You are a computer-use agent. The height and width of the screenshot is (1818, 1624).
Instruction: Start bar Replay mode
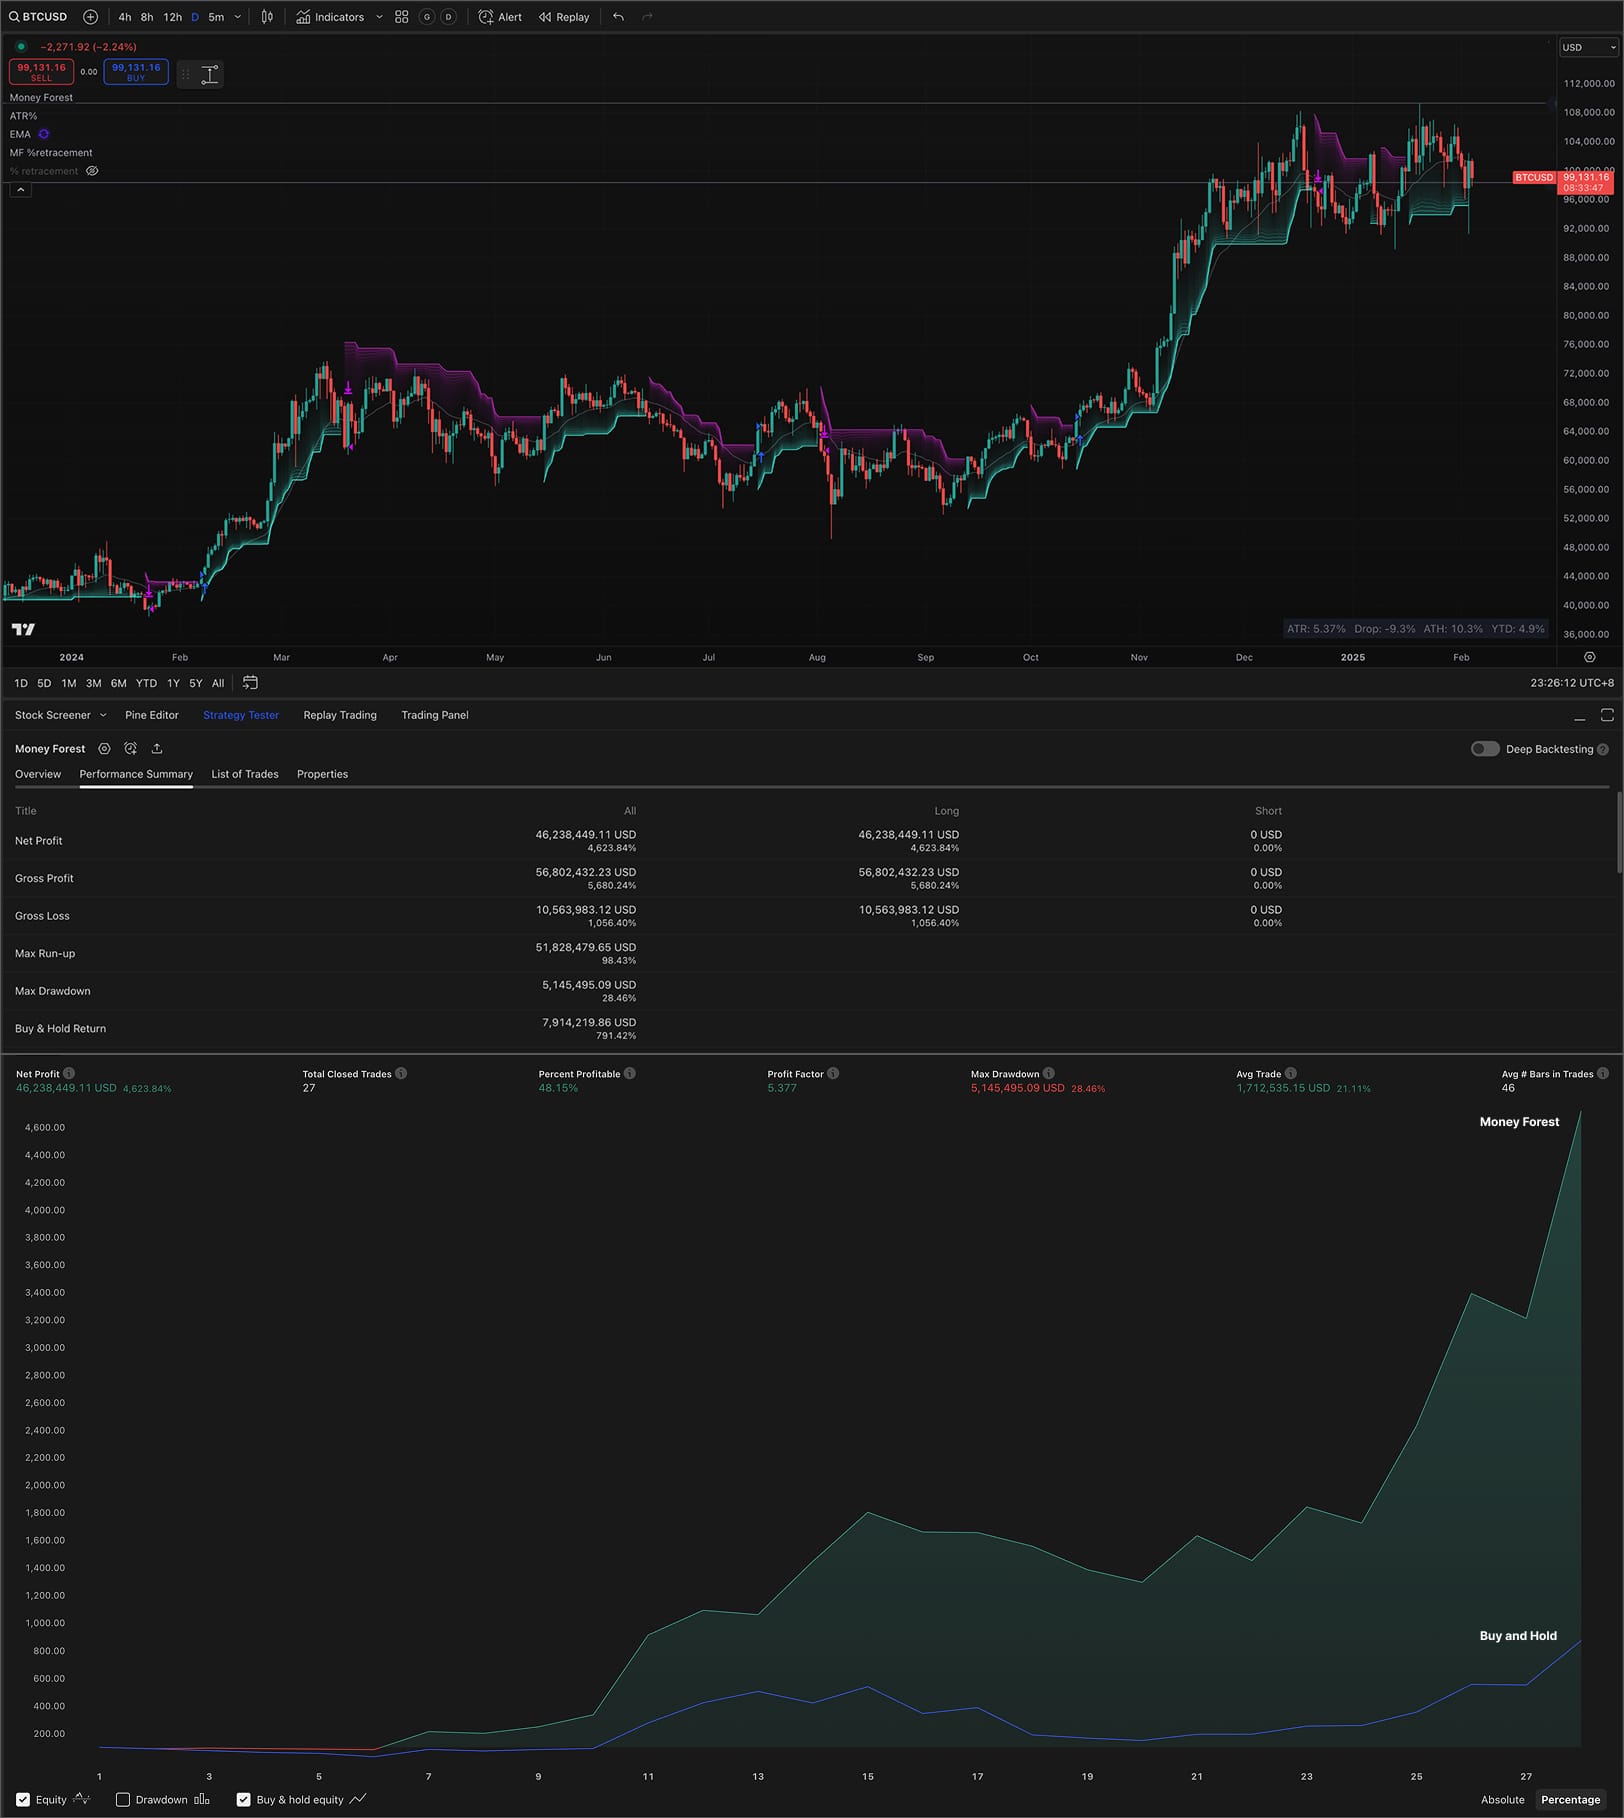click(564, 17)
